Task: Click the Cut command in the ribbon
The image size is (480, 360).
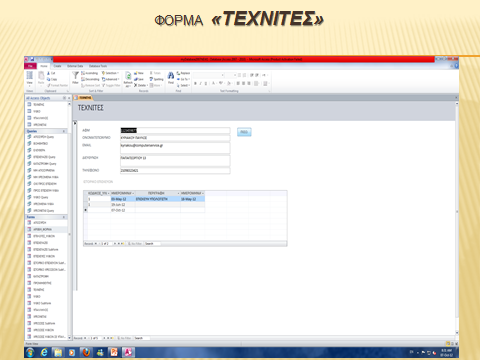Action: point(51,73)
